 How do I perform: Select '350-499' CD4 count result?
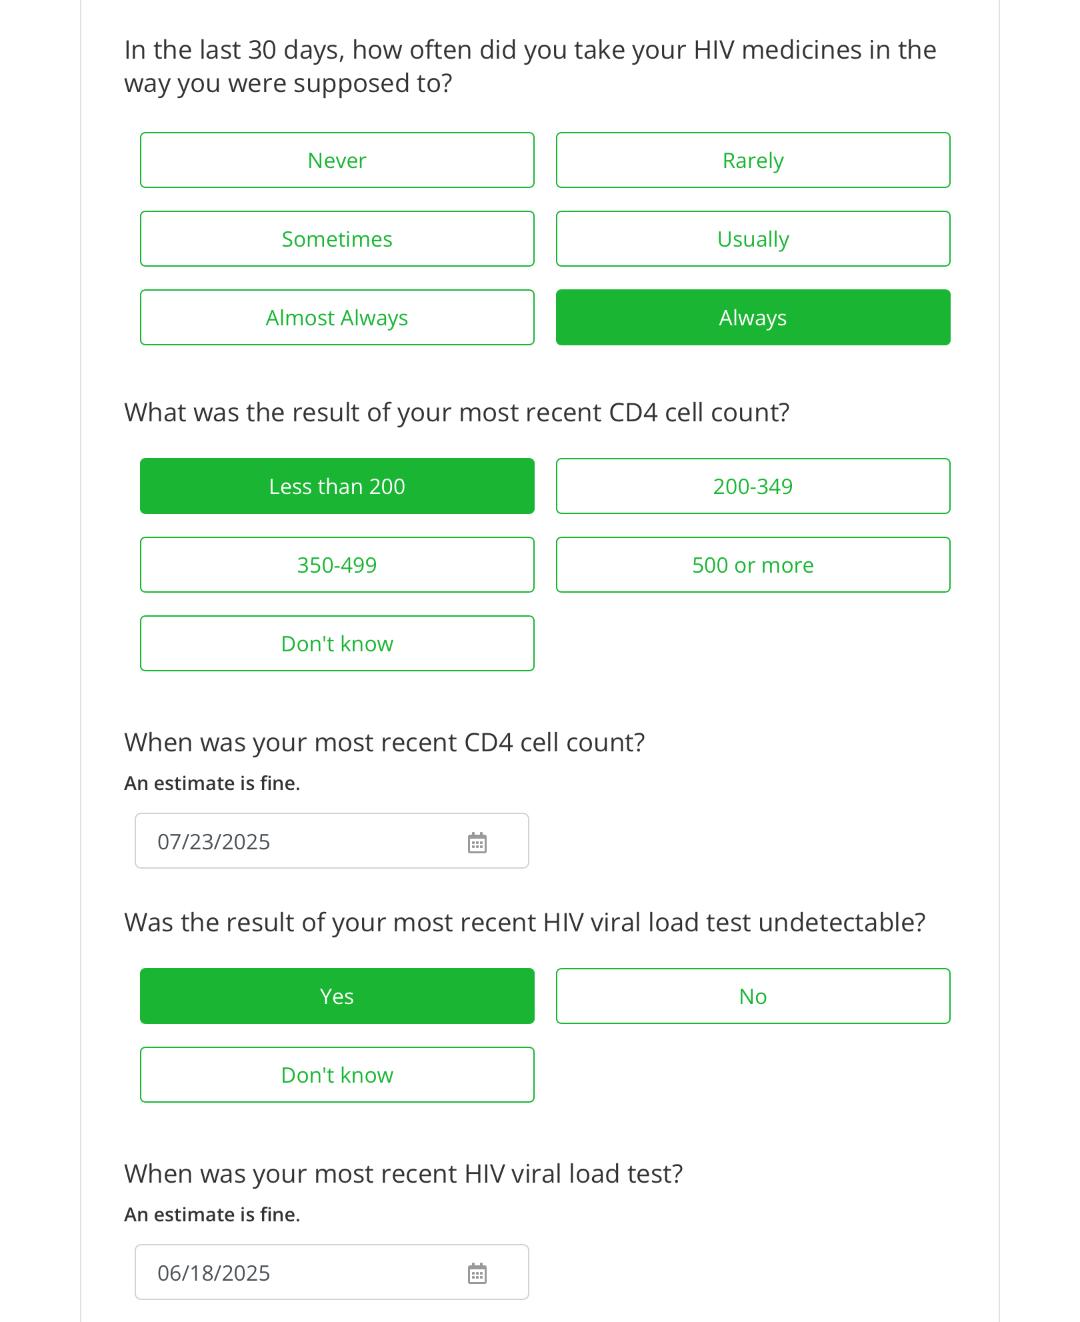[337, 565]
